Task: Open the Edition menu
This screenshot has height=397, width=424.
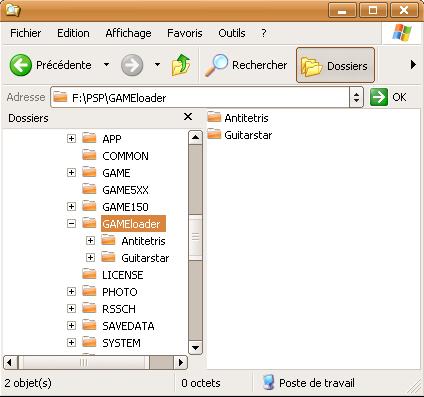Action: coord(73,33)
